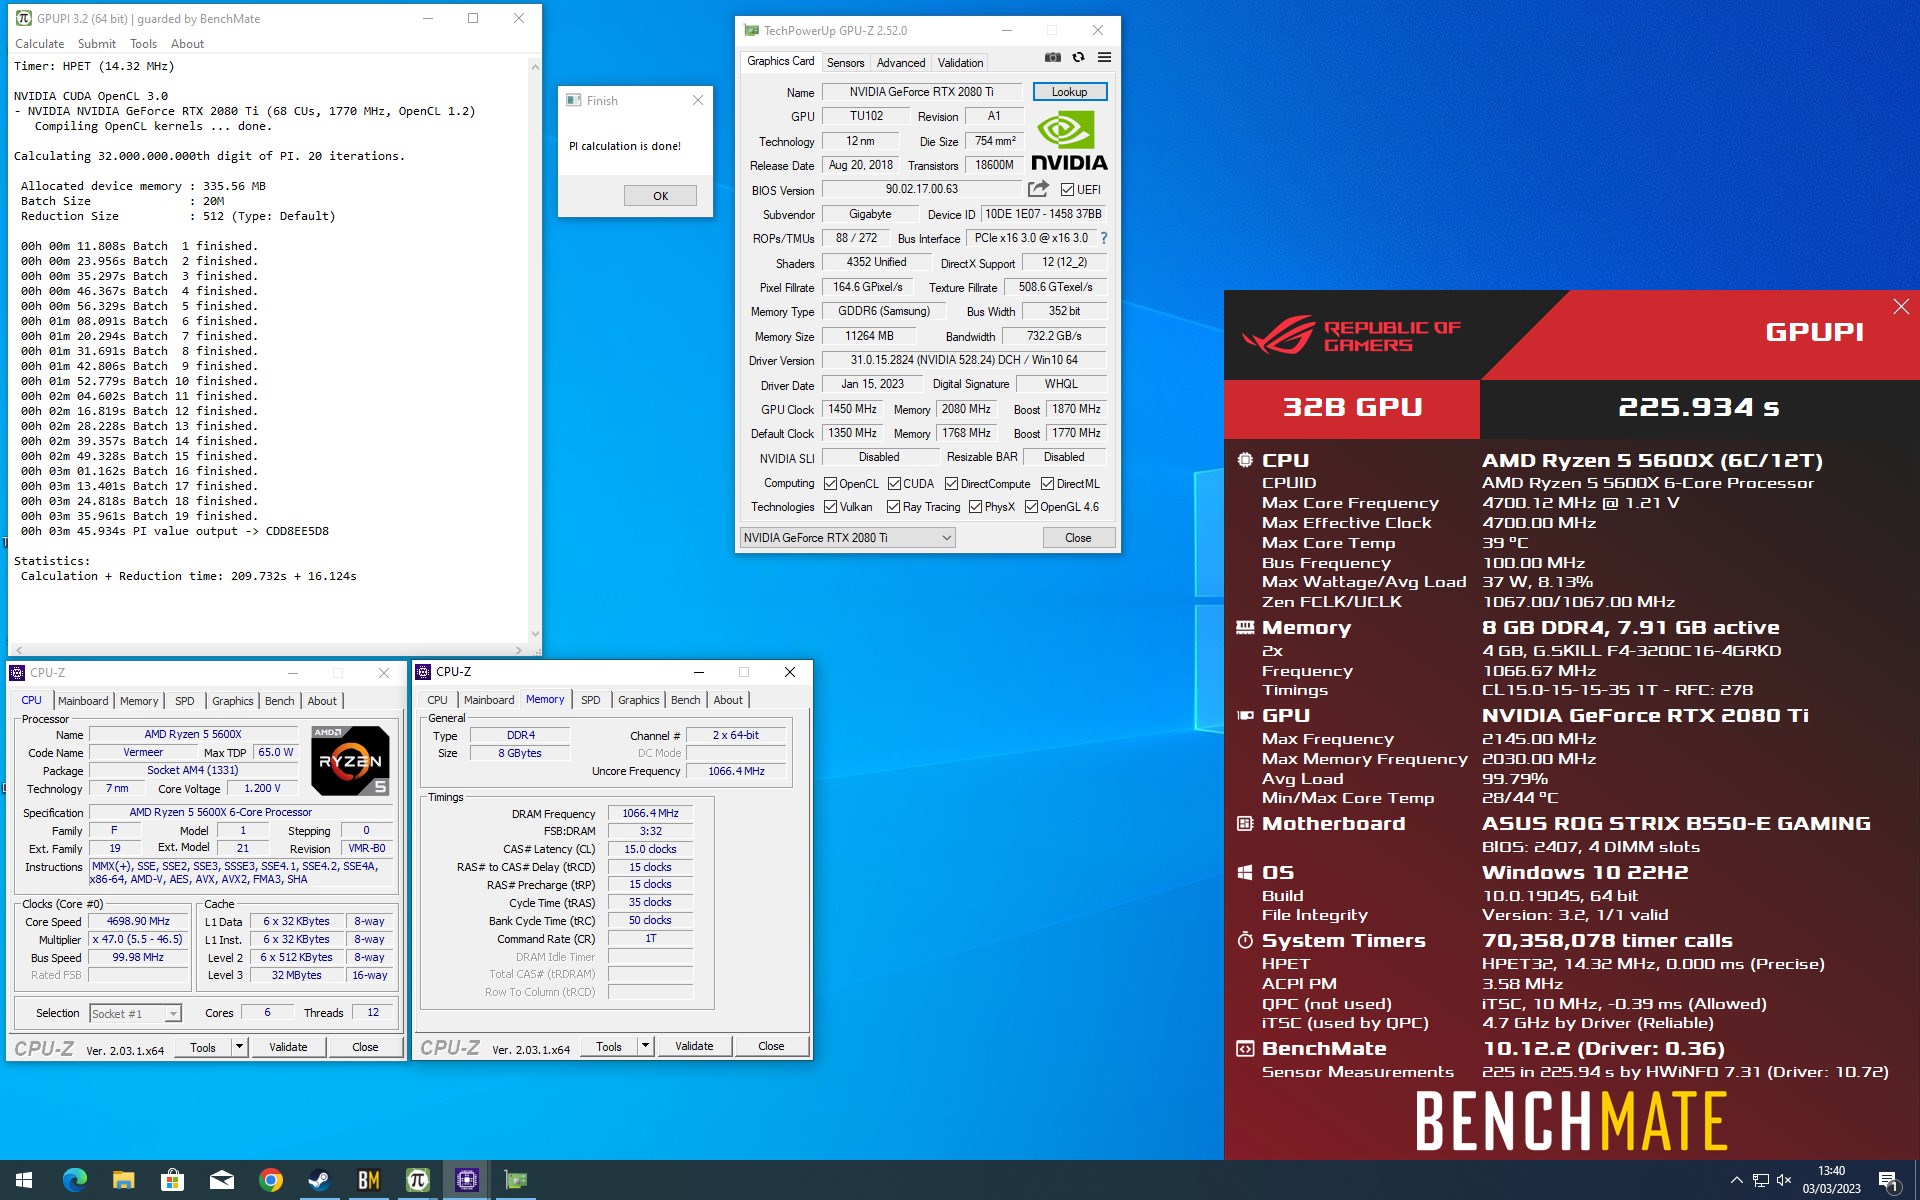Switch to the Advanced tab in GPU-Z
Viewport: 1920px width, 1200px height.
[901, 62]
